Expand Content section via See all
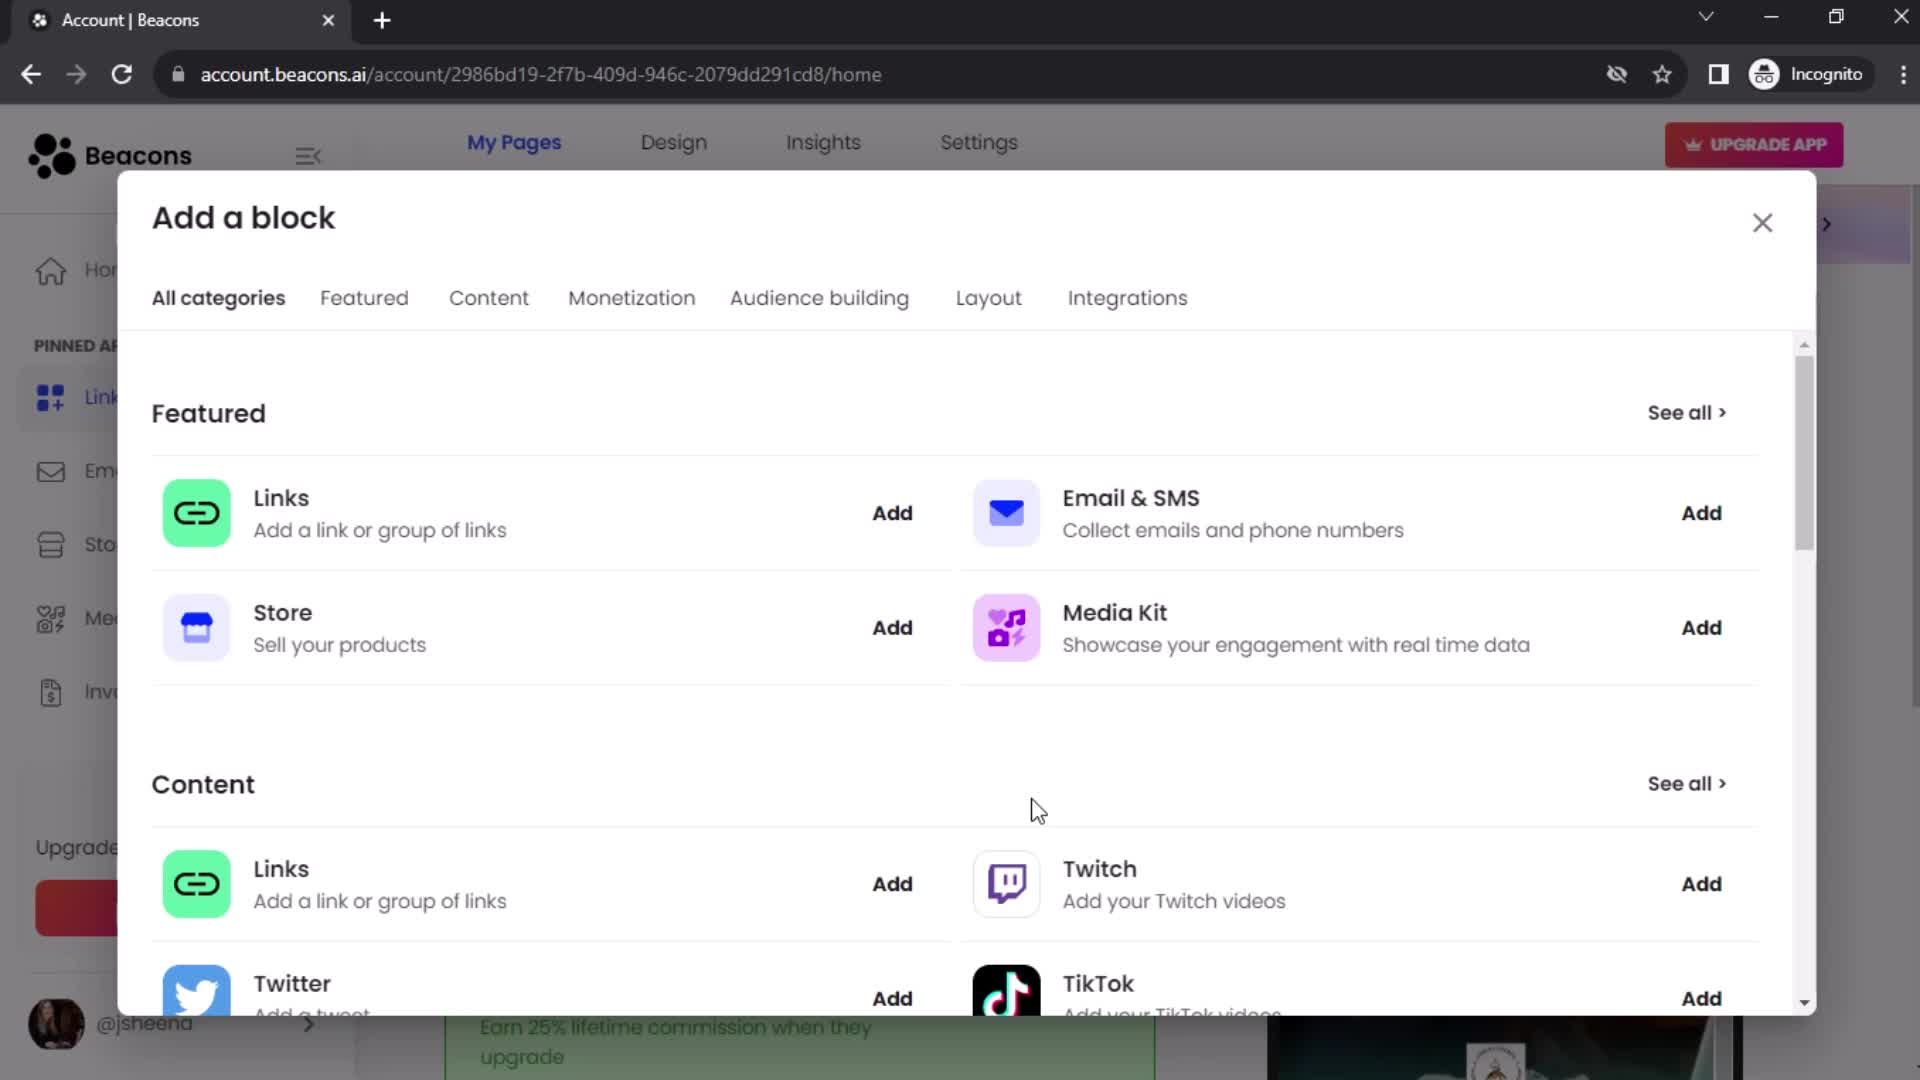This screenshot has width=1920, height=1080. [x=1688, y=783]
